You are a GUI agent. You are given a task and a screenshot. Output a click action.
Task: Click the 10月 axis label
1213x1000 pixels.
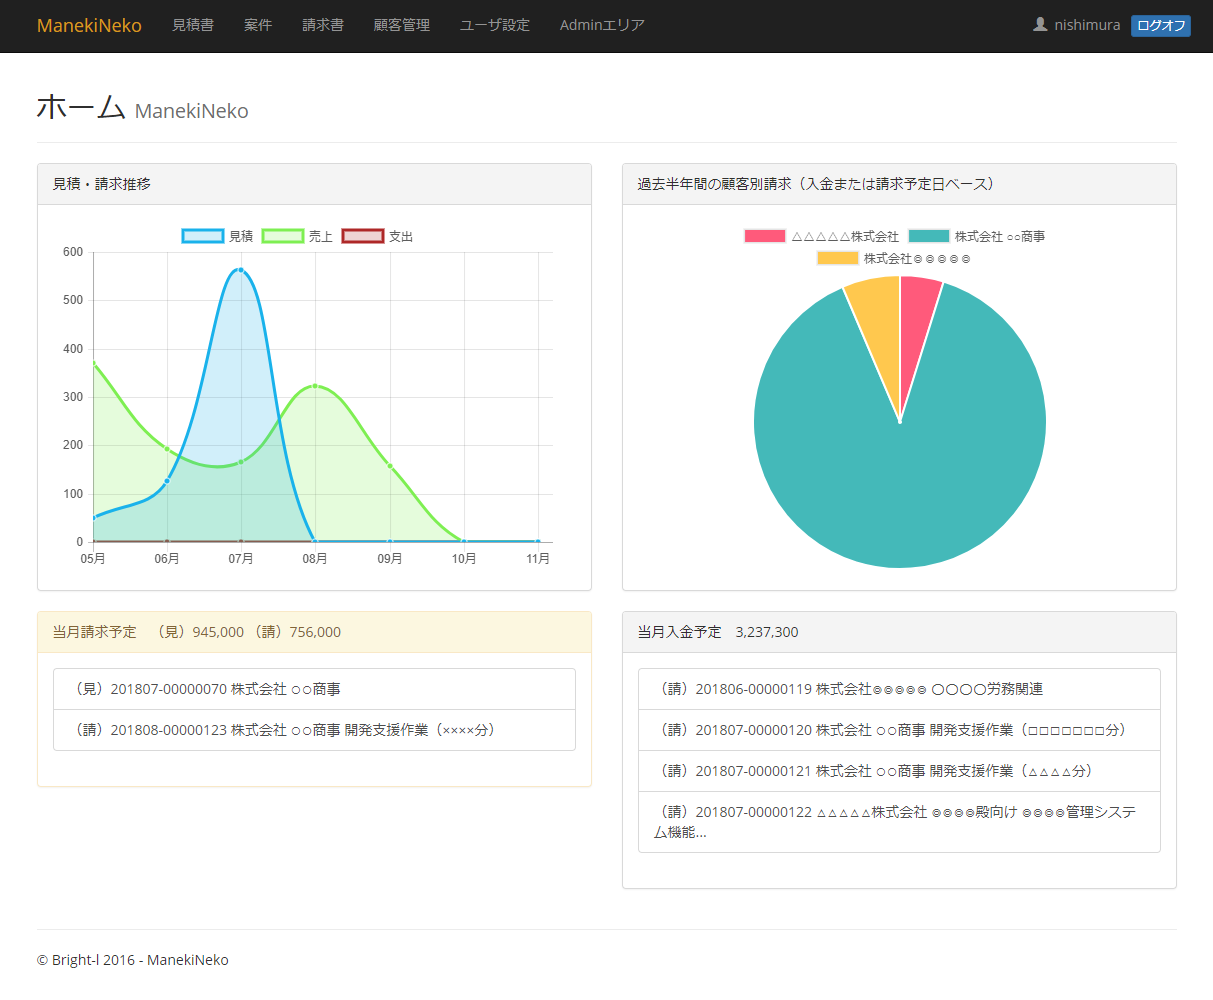tap(464, 559)
